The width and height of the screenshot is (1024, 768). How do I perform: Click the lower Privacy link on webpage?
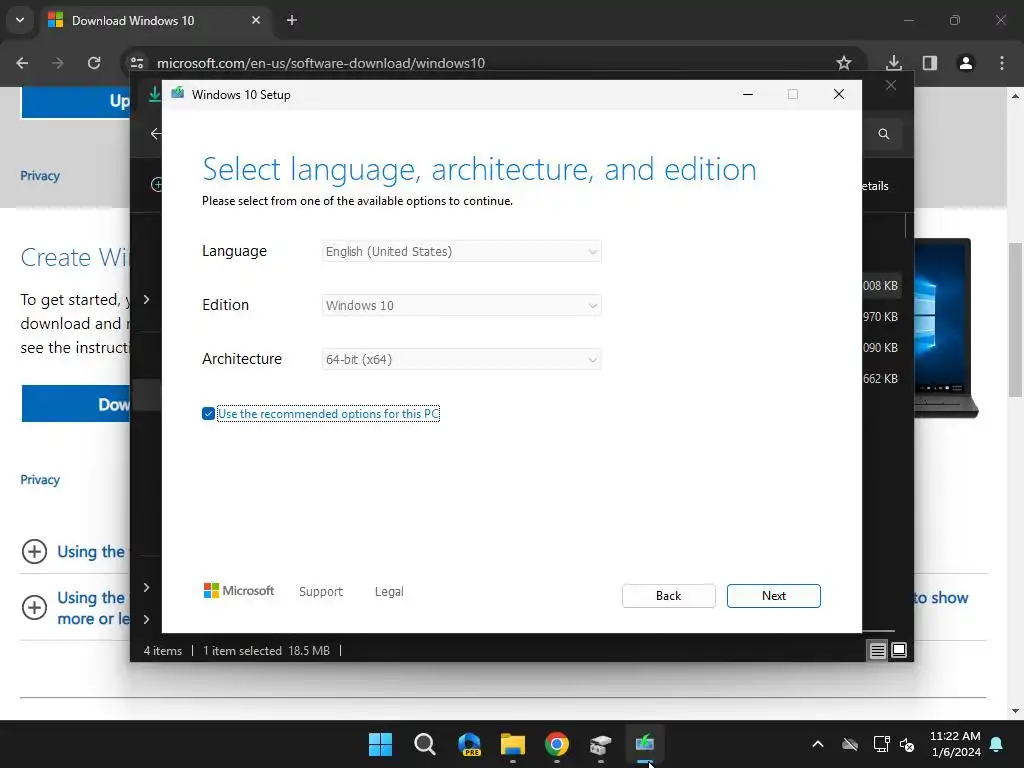tap(40, 479)
